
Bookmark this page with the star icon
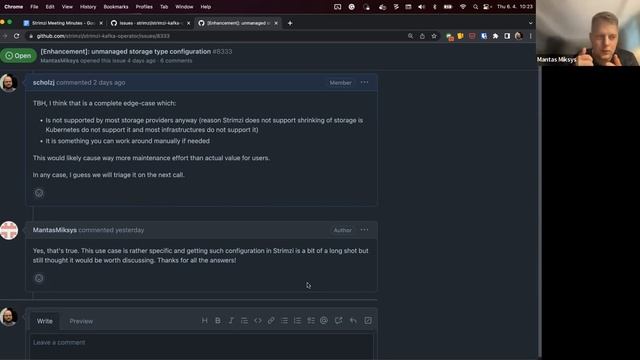pos(434,36)
